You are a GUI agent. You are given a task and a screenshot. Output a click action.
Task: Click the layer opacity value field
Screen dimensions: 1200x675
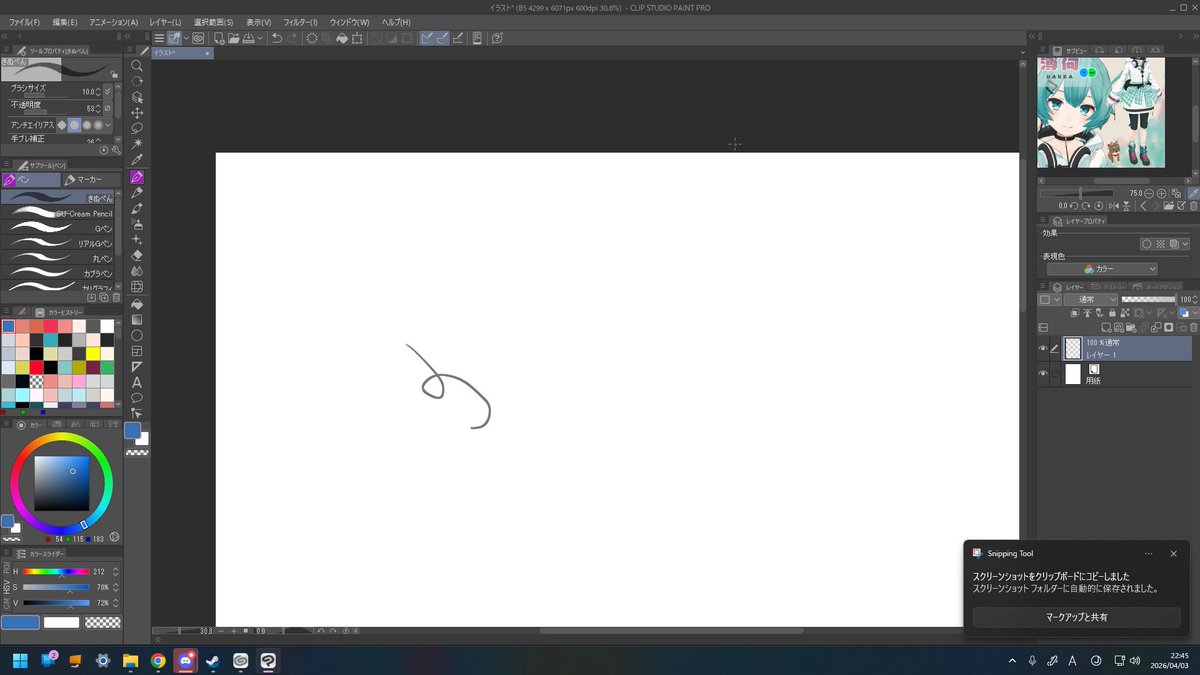tap(1184, 299)
